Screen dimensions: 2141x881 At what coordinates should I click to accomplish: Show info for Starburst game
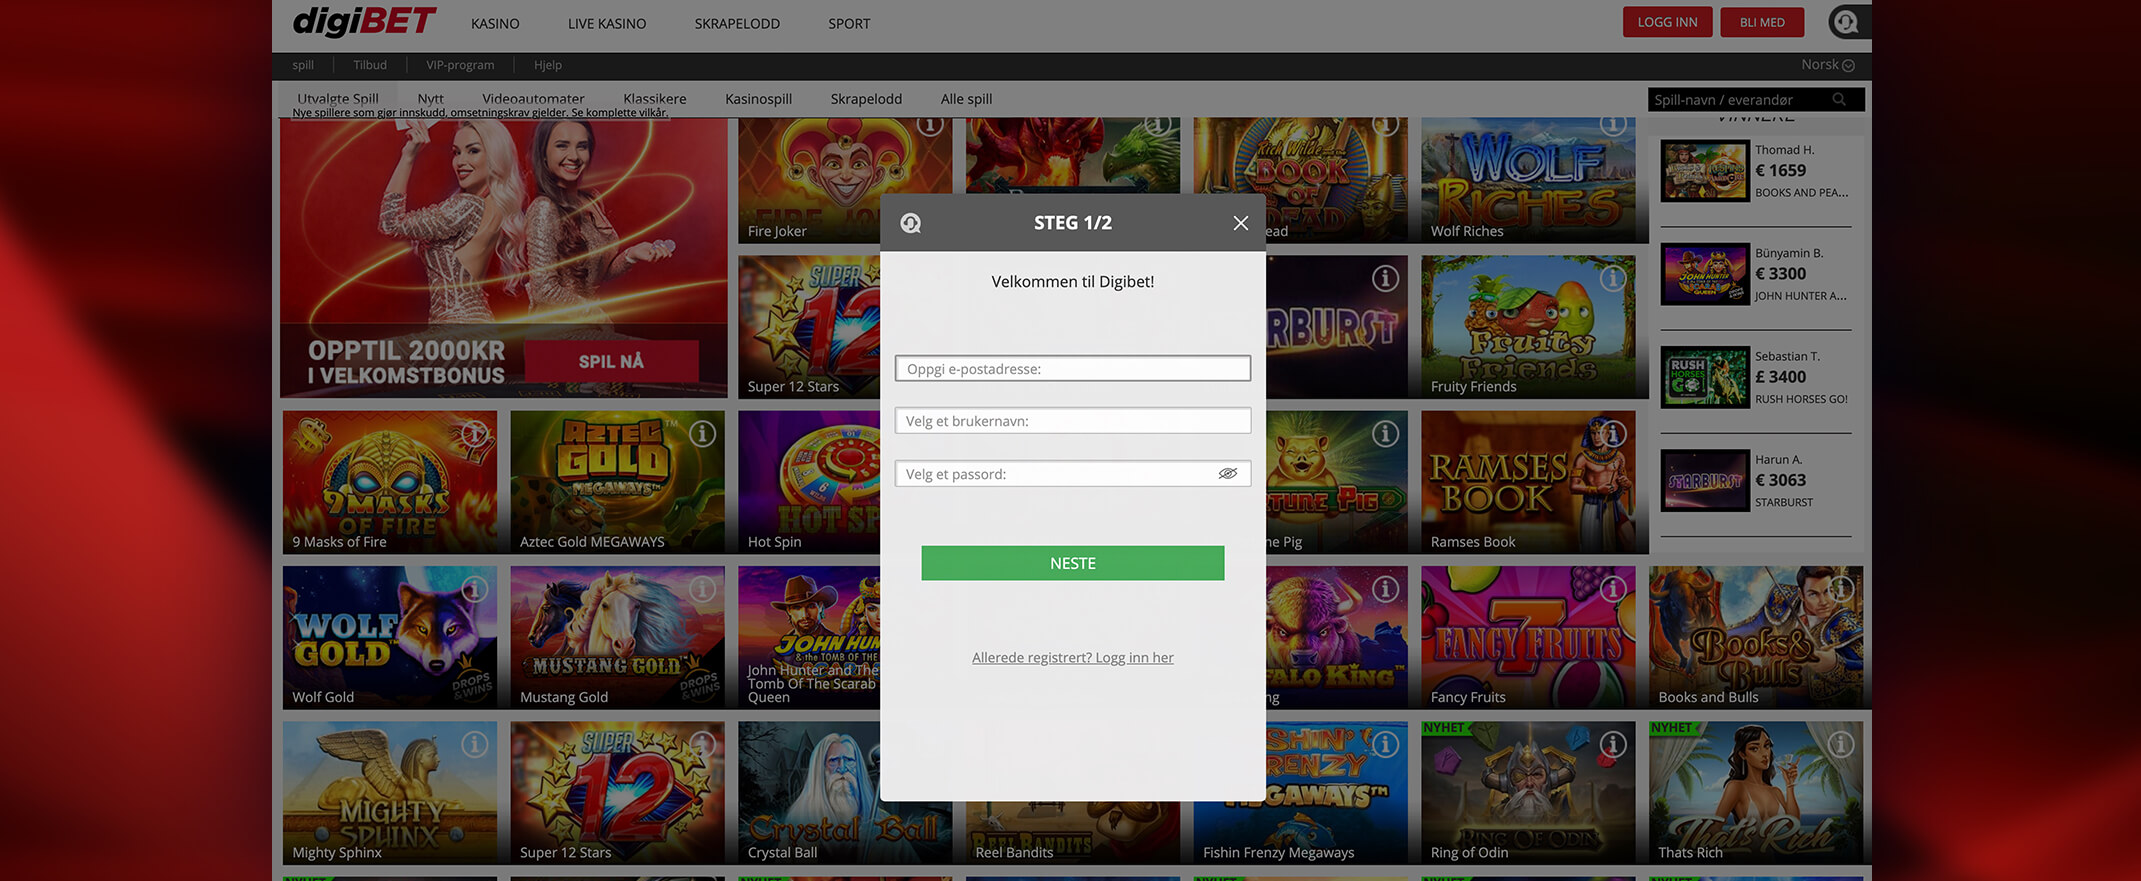point(1385,278)
